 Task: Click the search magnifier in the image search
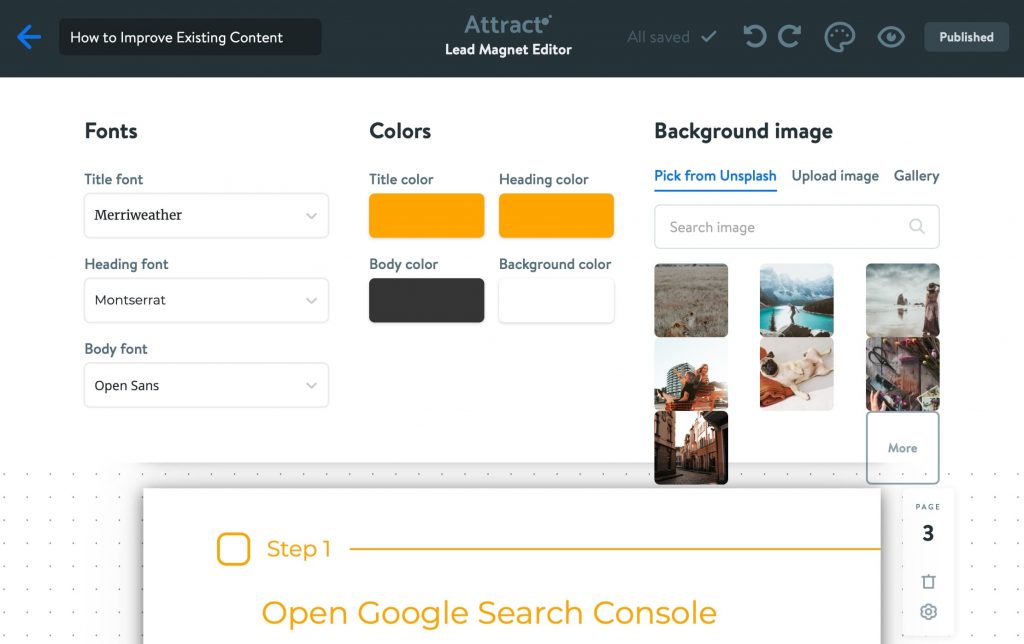click(x=917, y=227)
